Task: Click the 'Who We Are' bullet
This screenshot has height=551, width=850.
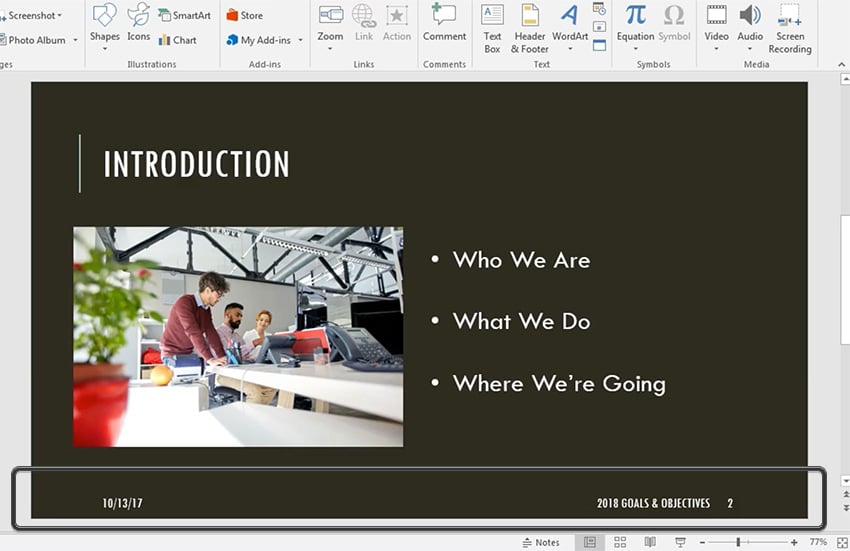Action: coord(521,260)
